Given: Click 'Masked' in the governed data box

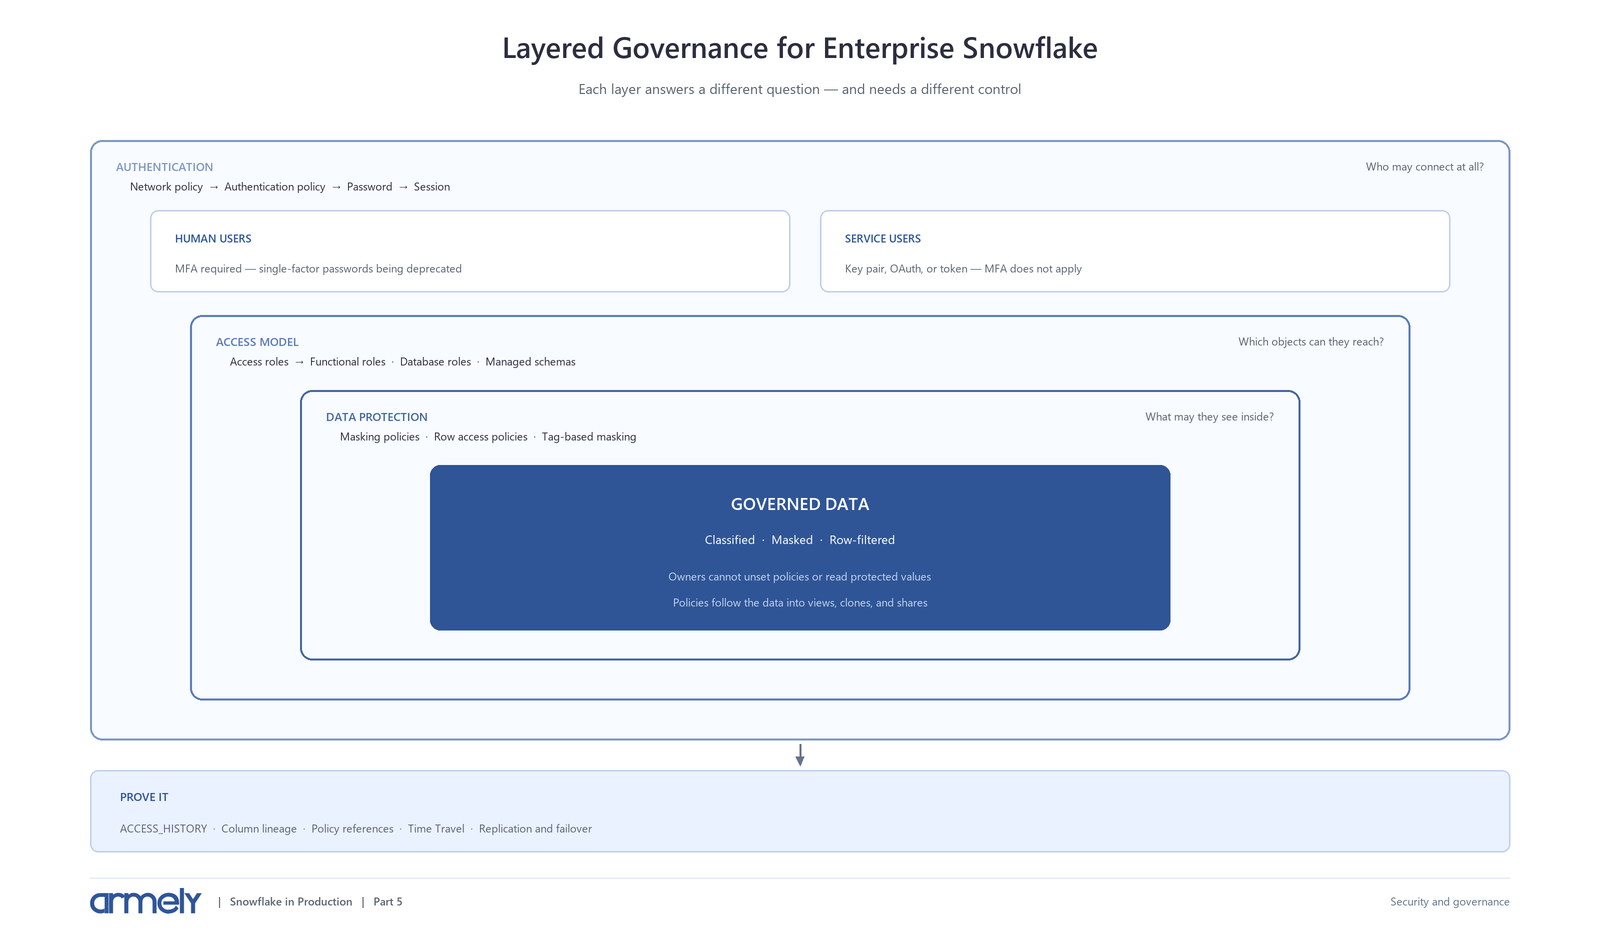Looking at the screenshot, I should click(792, 540).
